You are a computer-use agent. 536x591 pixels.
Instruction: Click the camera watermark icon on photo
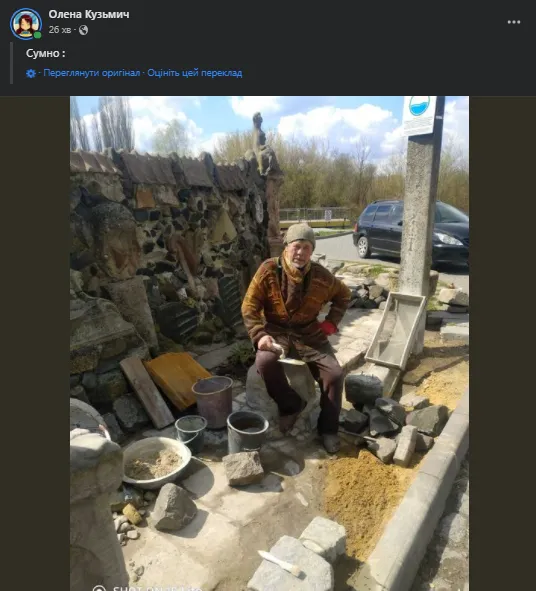(99, 588)
